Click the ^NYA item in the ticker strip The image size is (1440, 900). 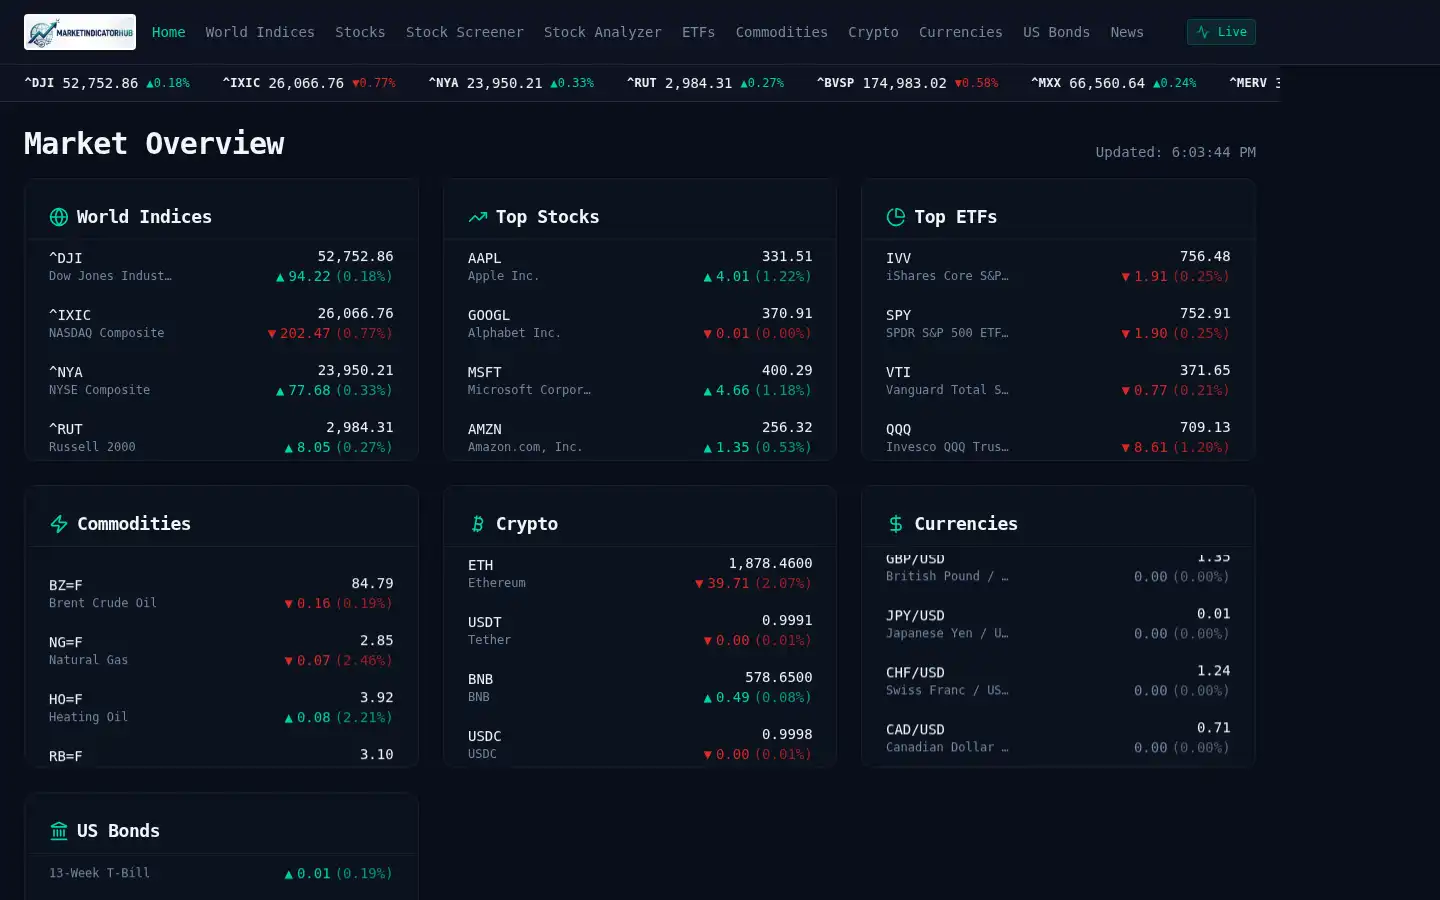click(511, 83)
